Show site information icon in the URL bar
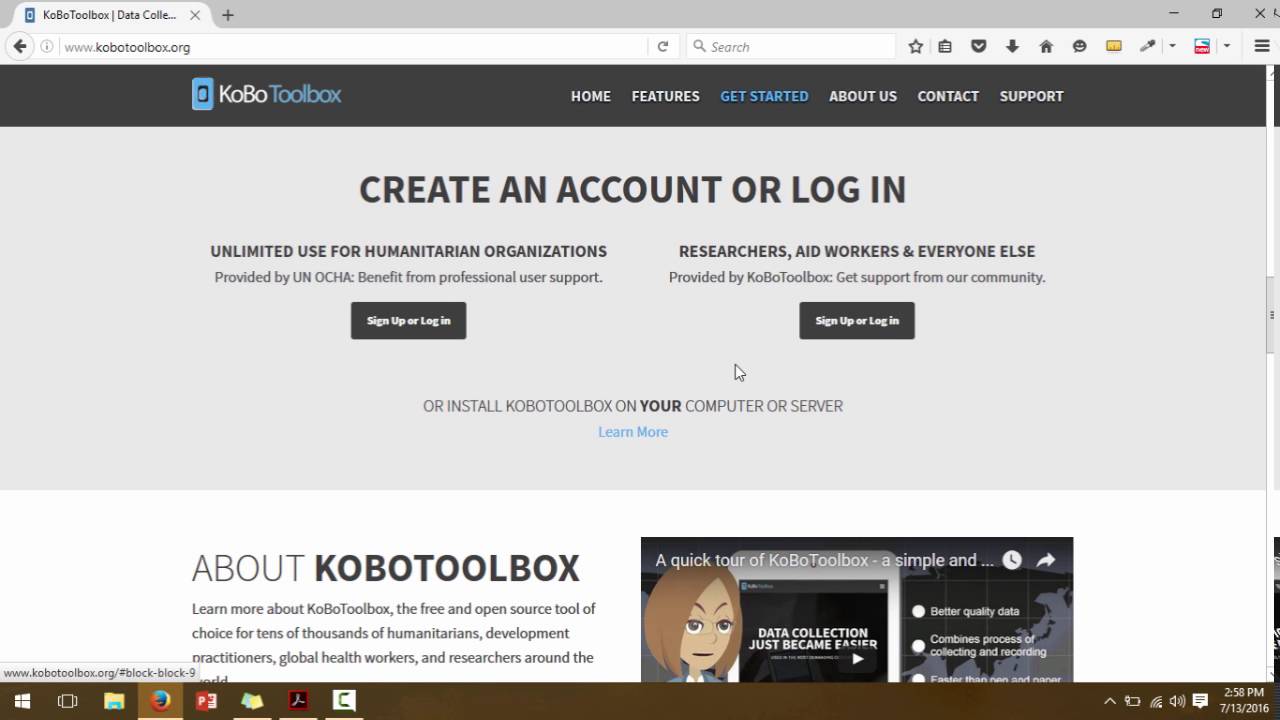Image resolution: width=1280 pixels, height=720 pixels. 47,46
